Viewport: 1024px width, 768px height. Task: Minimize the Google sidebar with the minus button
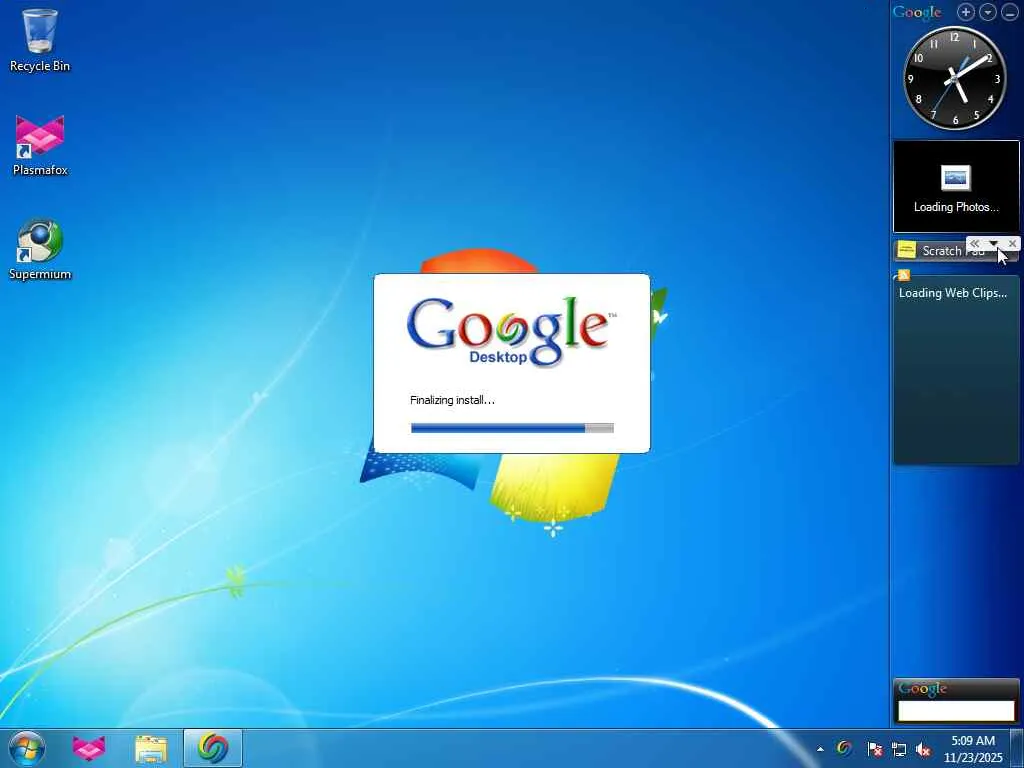click(x=1010, y=12)
